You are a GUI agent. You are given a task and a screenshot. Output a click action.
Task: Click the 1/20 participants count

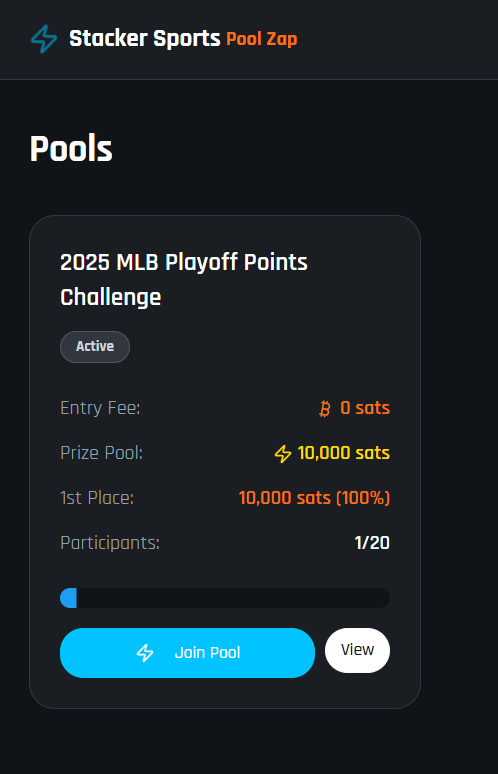pyautogui.click(x=372, y=543)
